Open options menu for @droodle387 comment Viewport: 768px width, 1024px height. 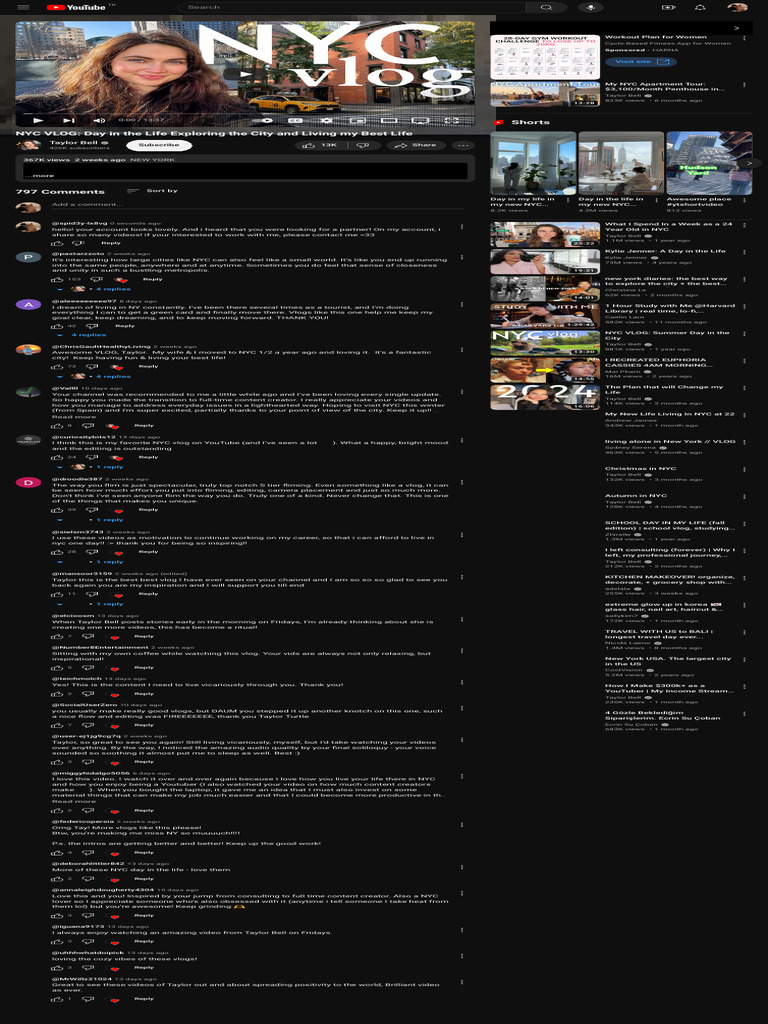pos(462,483)
